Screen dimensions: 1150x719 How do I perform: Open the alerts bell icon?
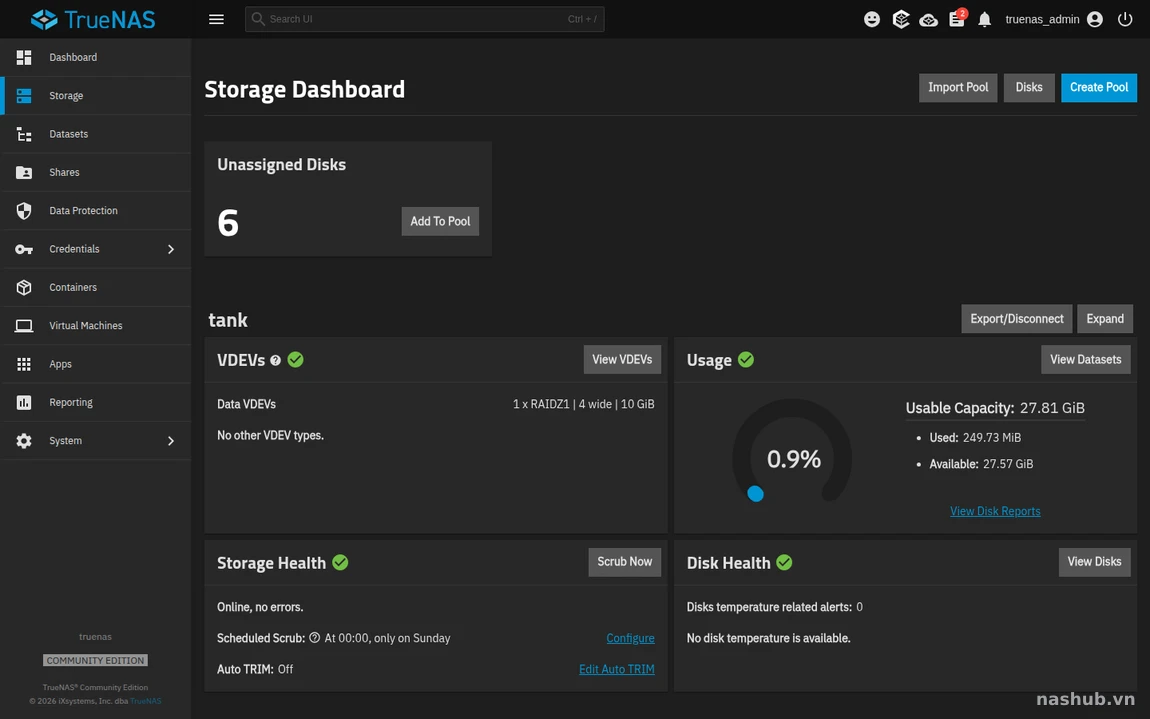click(x=984, y=19)
